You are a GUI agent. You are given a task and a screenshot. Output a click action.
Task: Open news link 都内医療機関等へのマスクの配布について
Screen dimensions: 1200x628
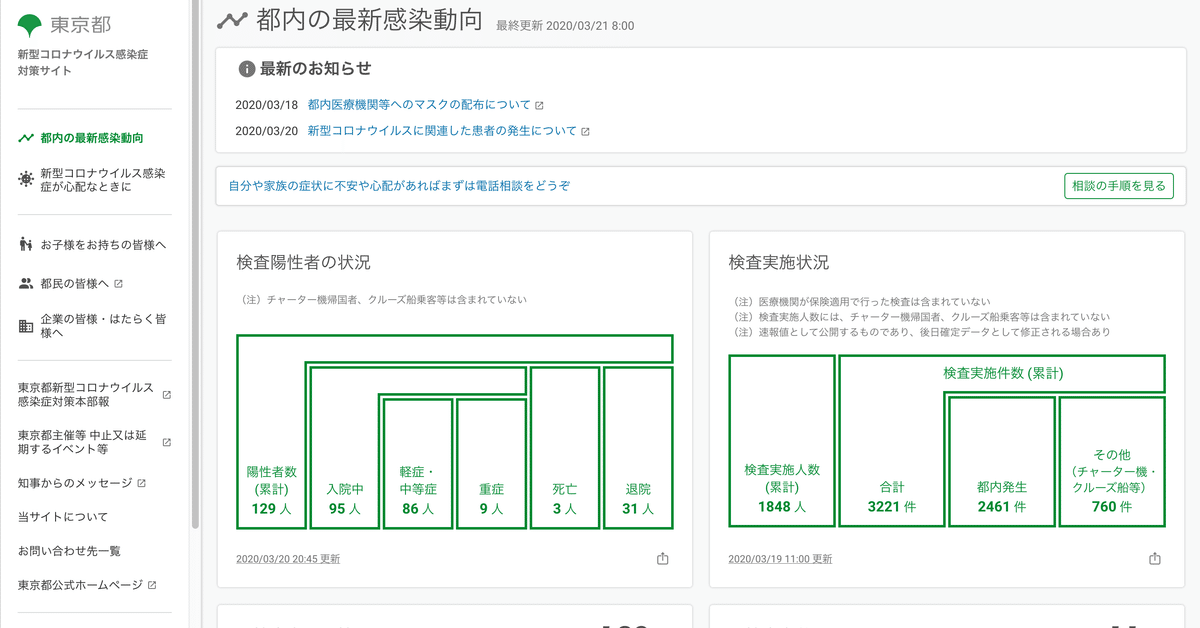[x=419, y=105]
